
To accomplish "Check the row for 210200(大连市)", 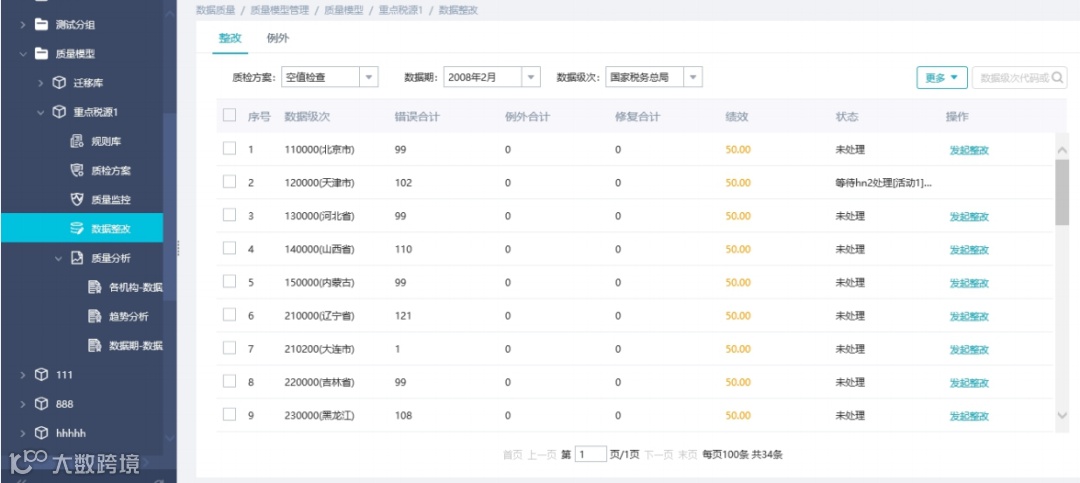I will (x=229, y=348).
